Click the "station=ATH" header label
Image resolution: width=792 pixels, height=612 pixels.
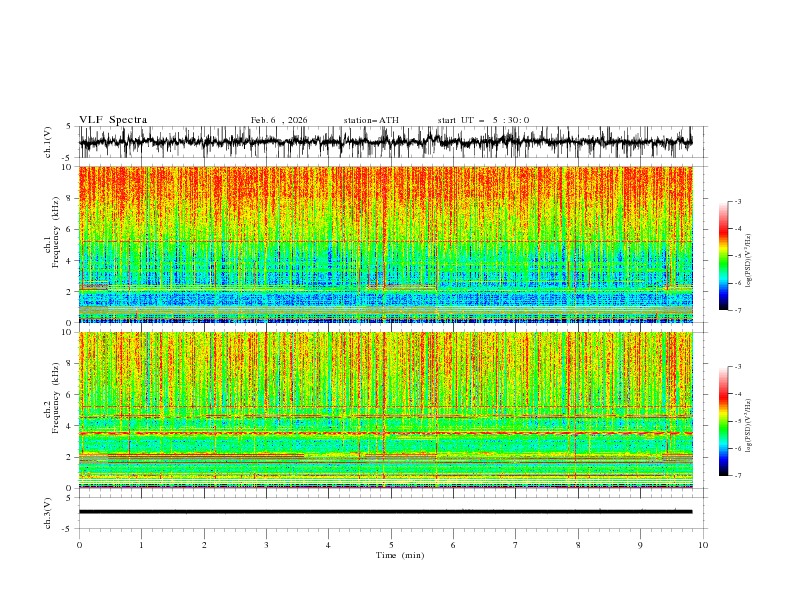pos(371,120)
